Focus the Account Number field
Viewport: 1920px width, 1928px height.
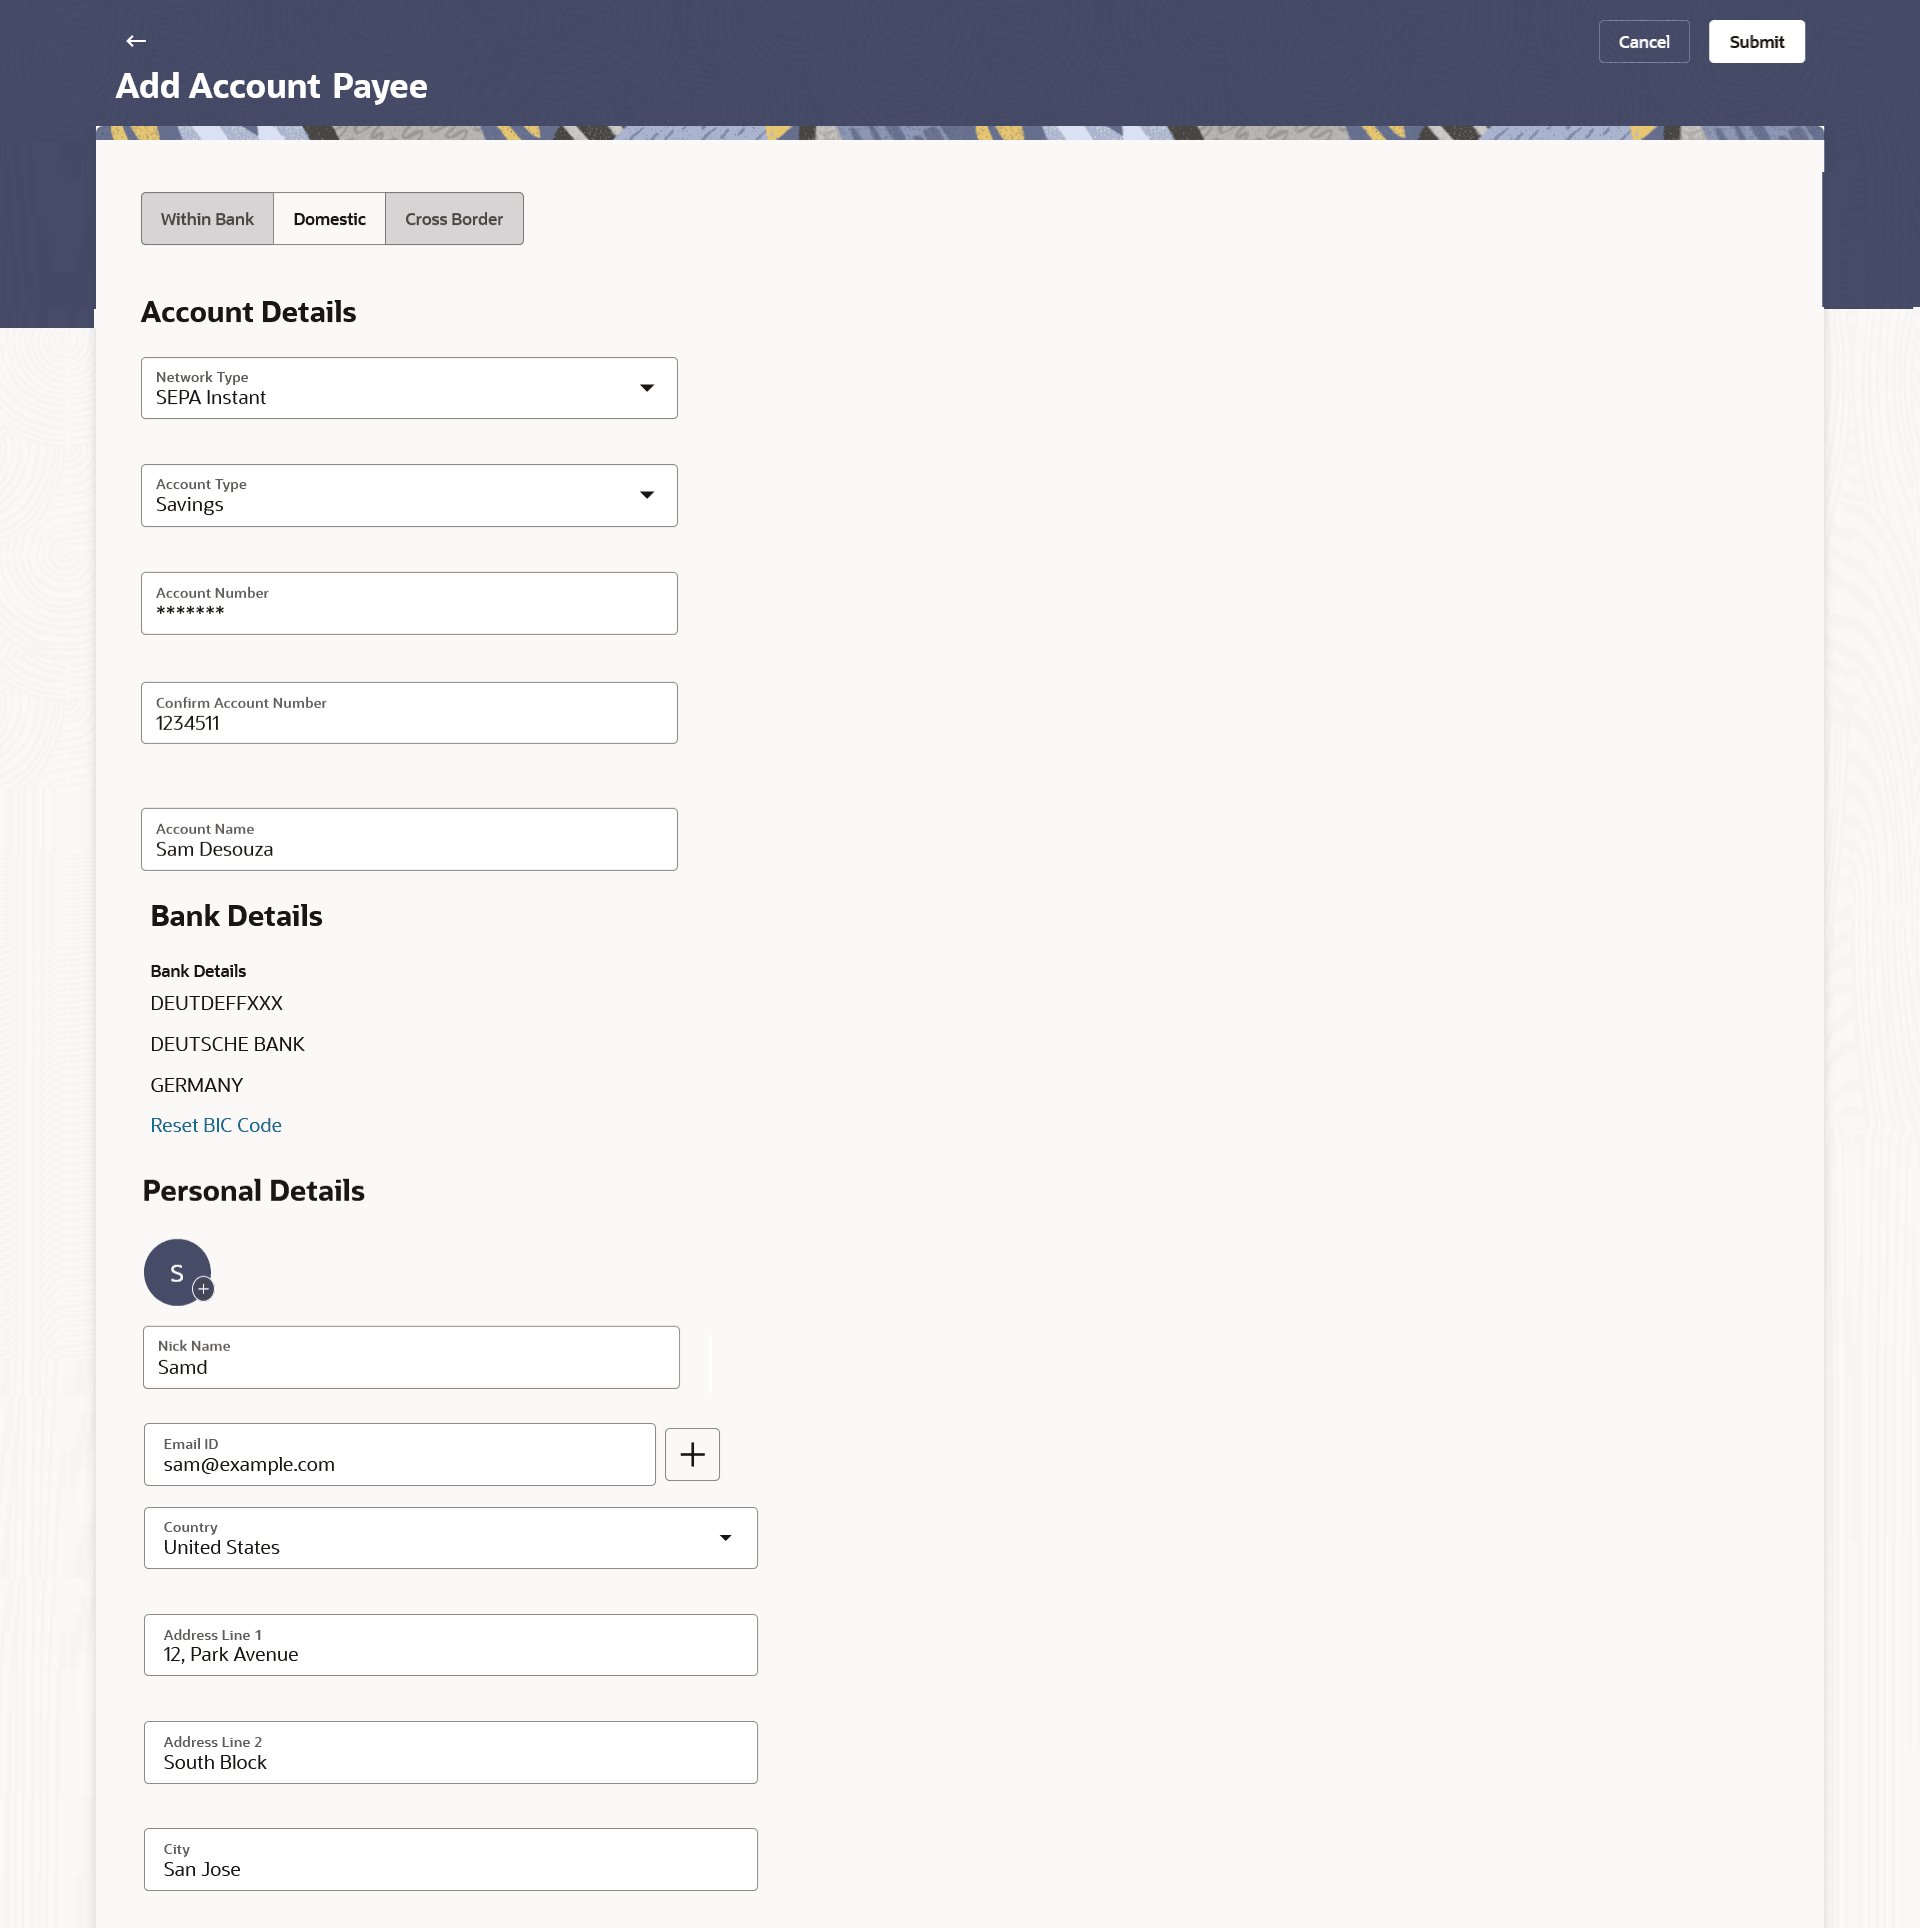coord(409,604)
